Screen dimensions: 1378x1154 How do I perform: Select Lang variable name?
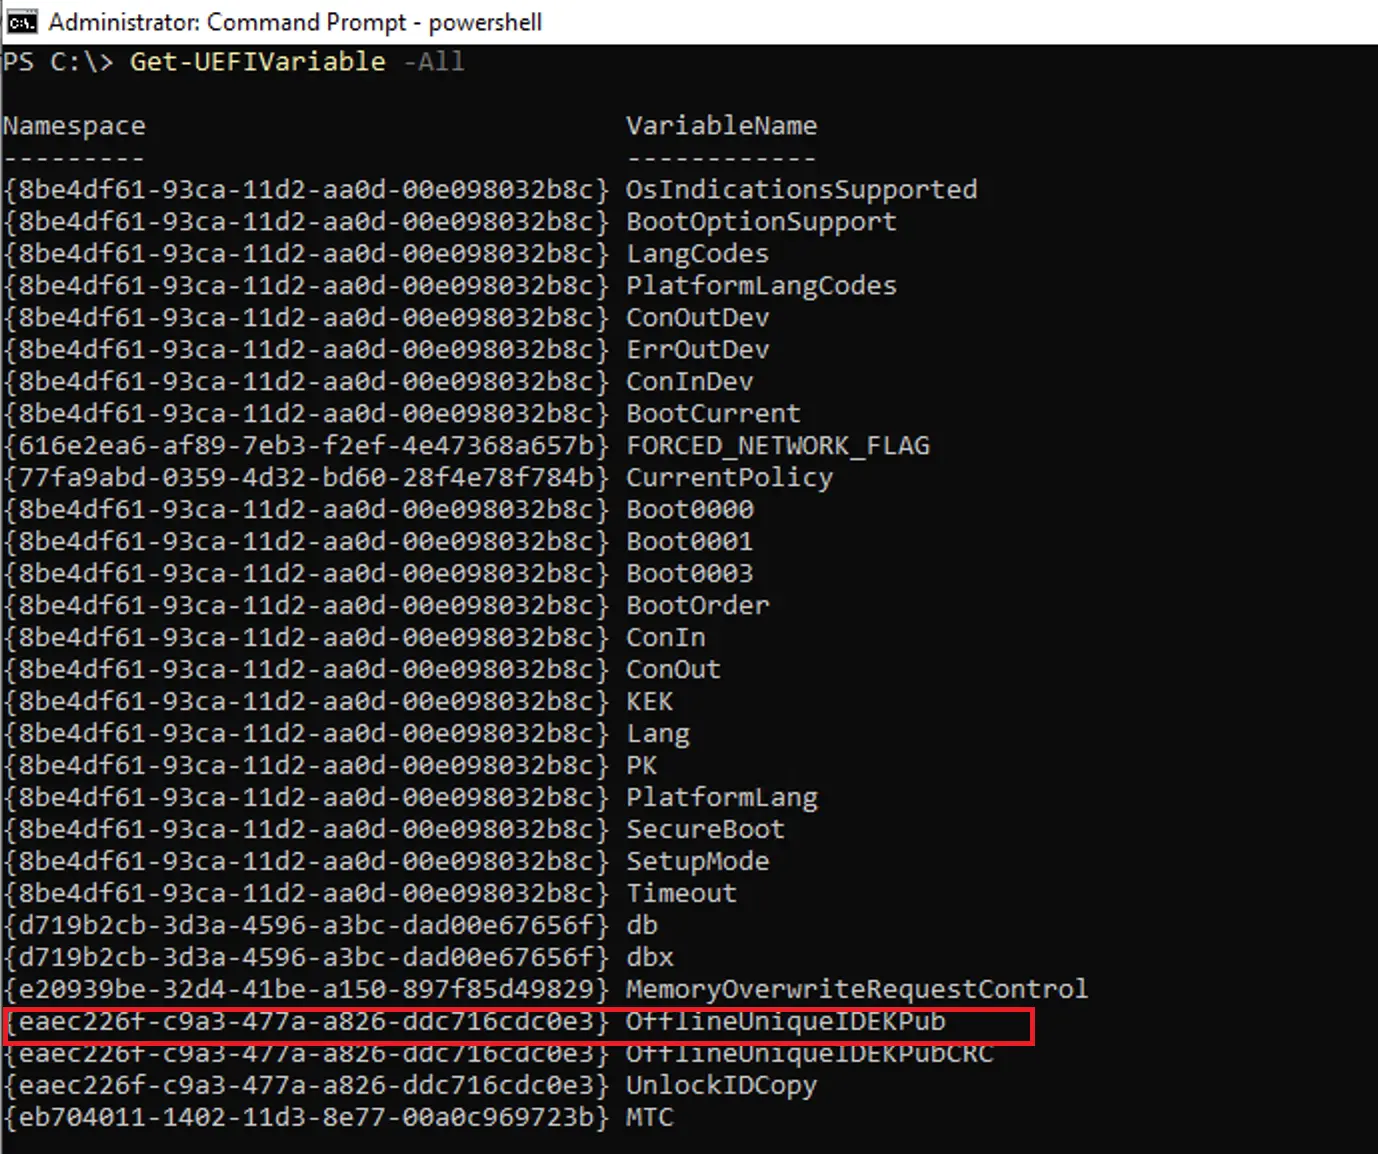657,734
